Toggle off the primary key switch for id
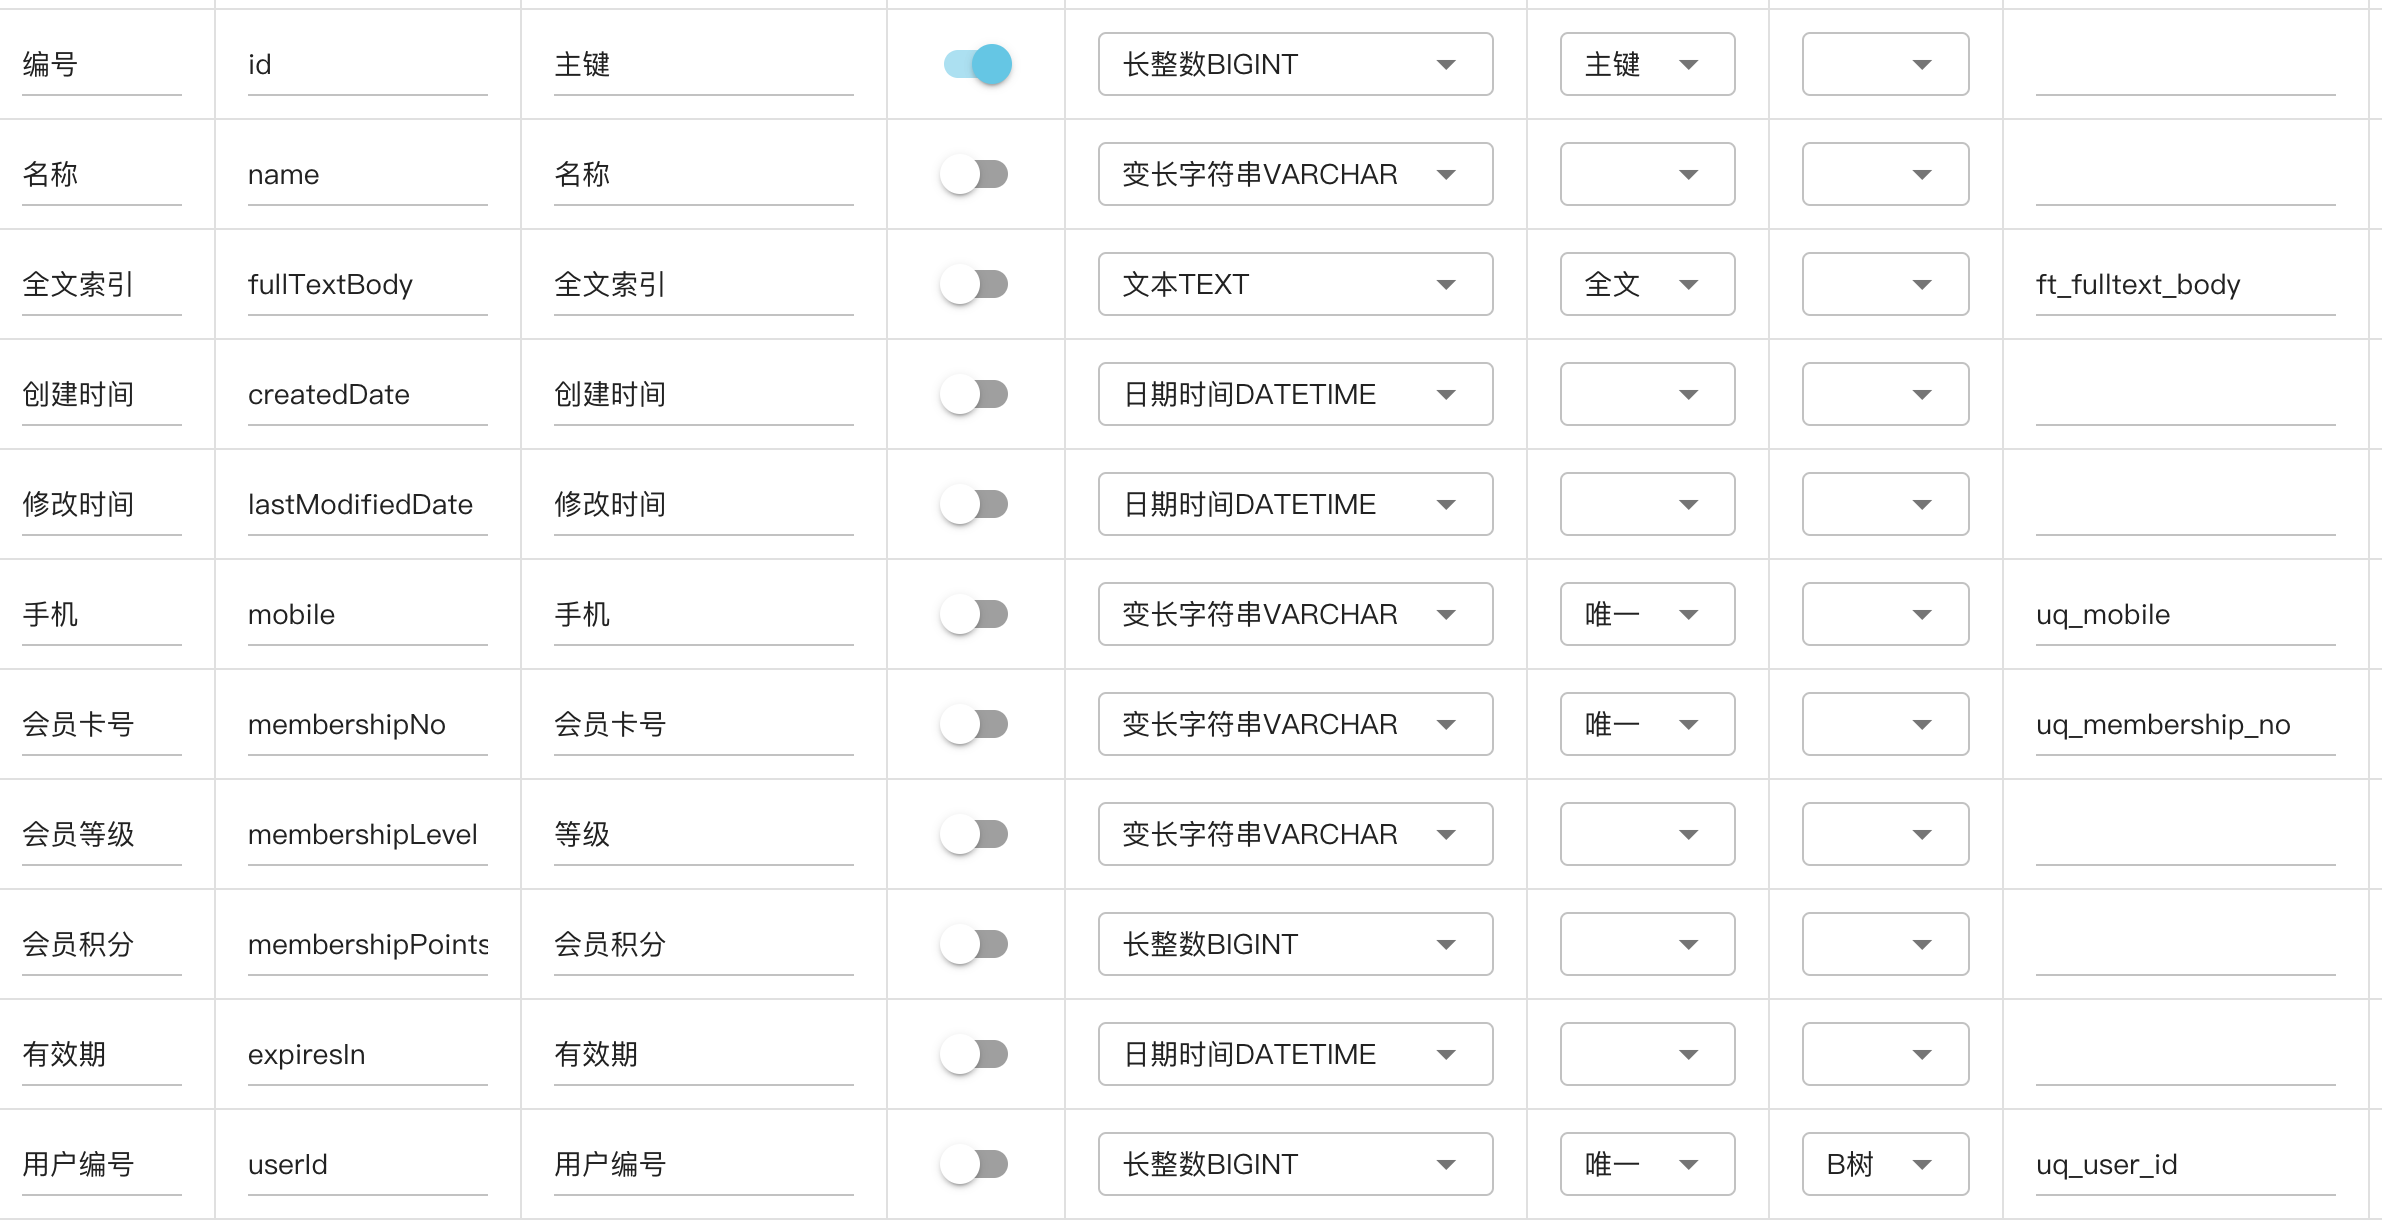Viewport: 2382px width, 1232px height. [977, 65]
